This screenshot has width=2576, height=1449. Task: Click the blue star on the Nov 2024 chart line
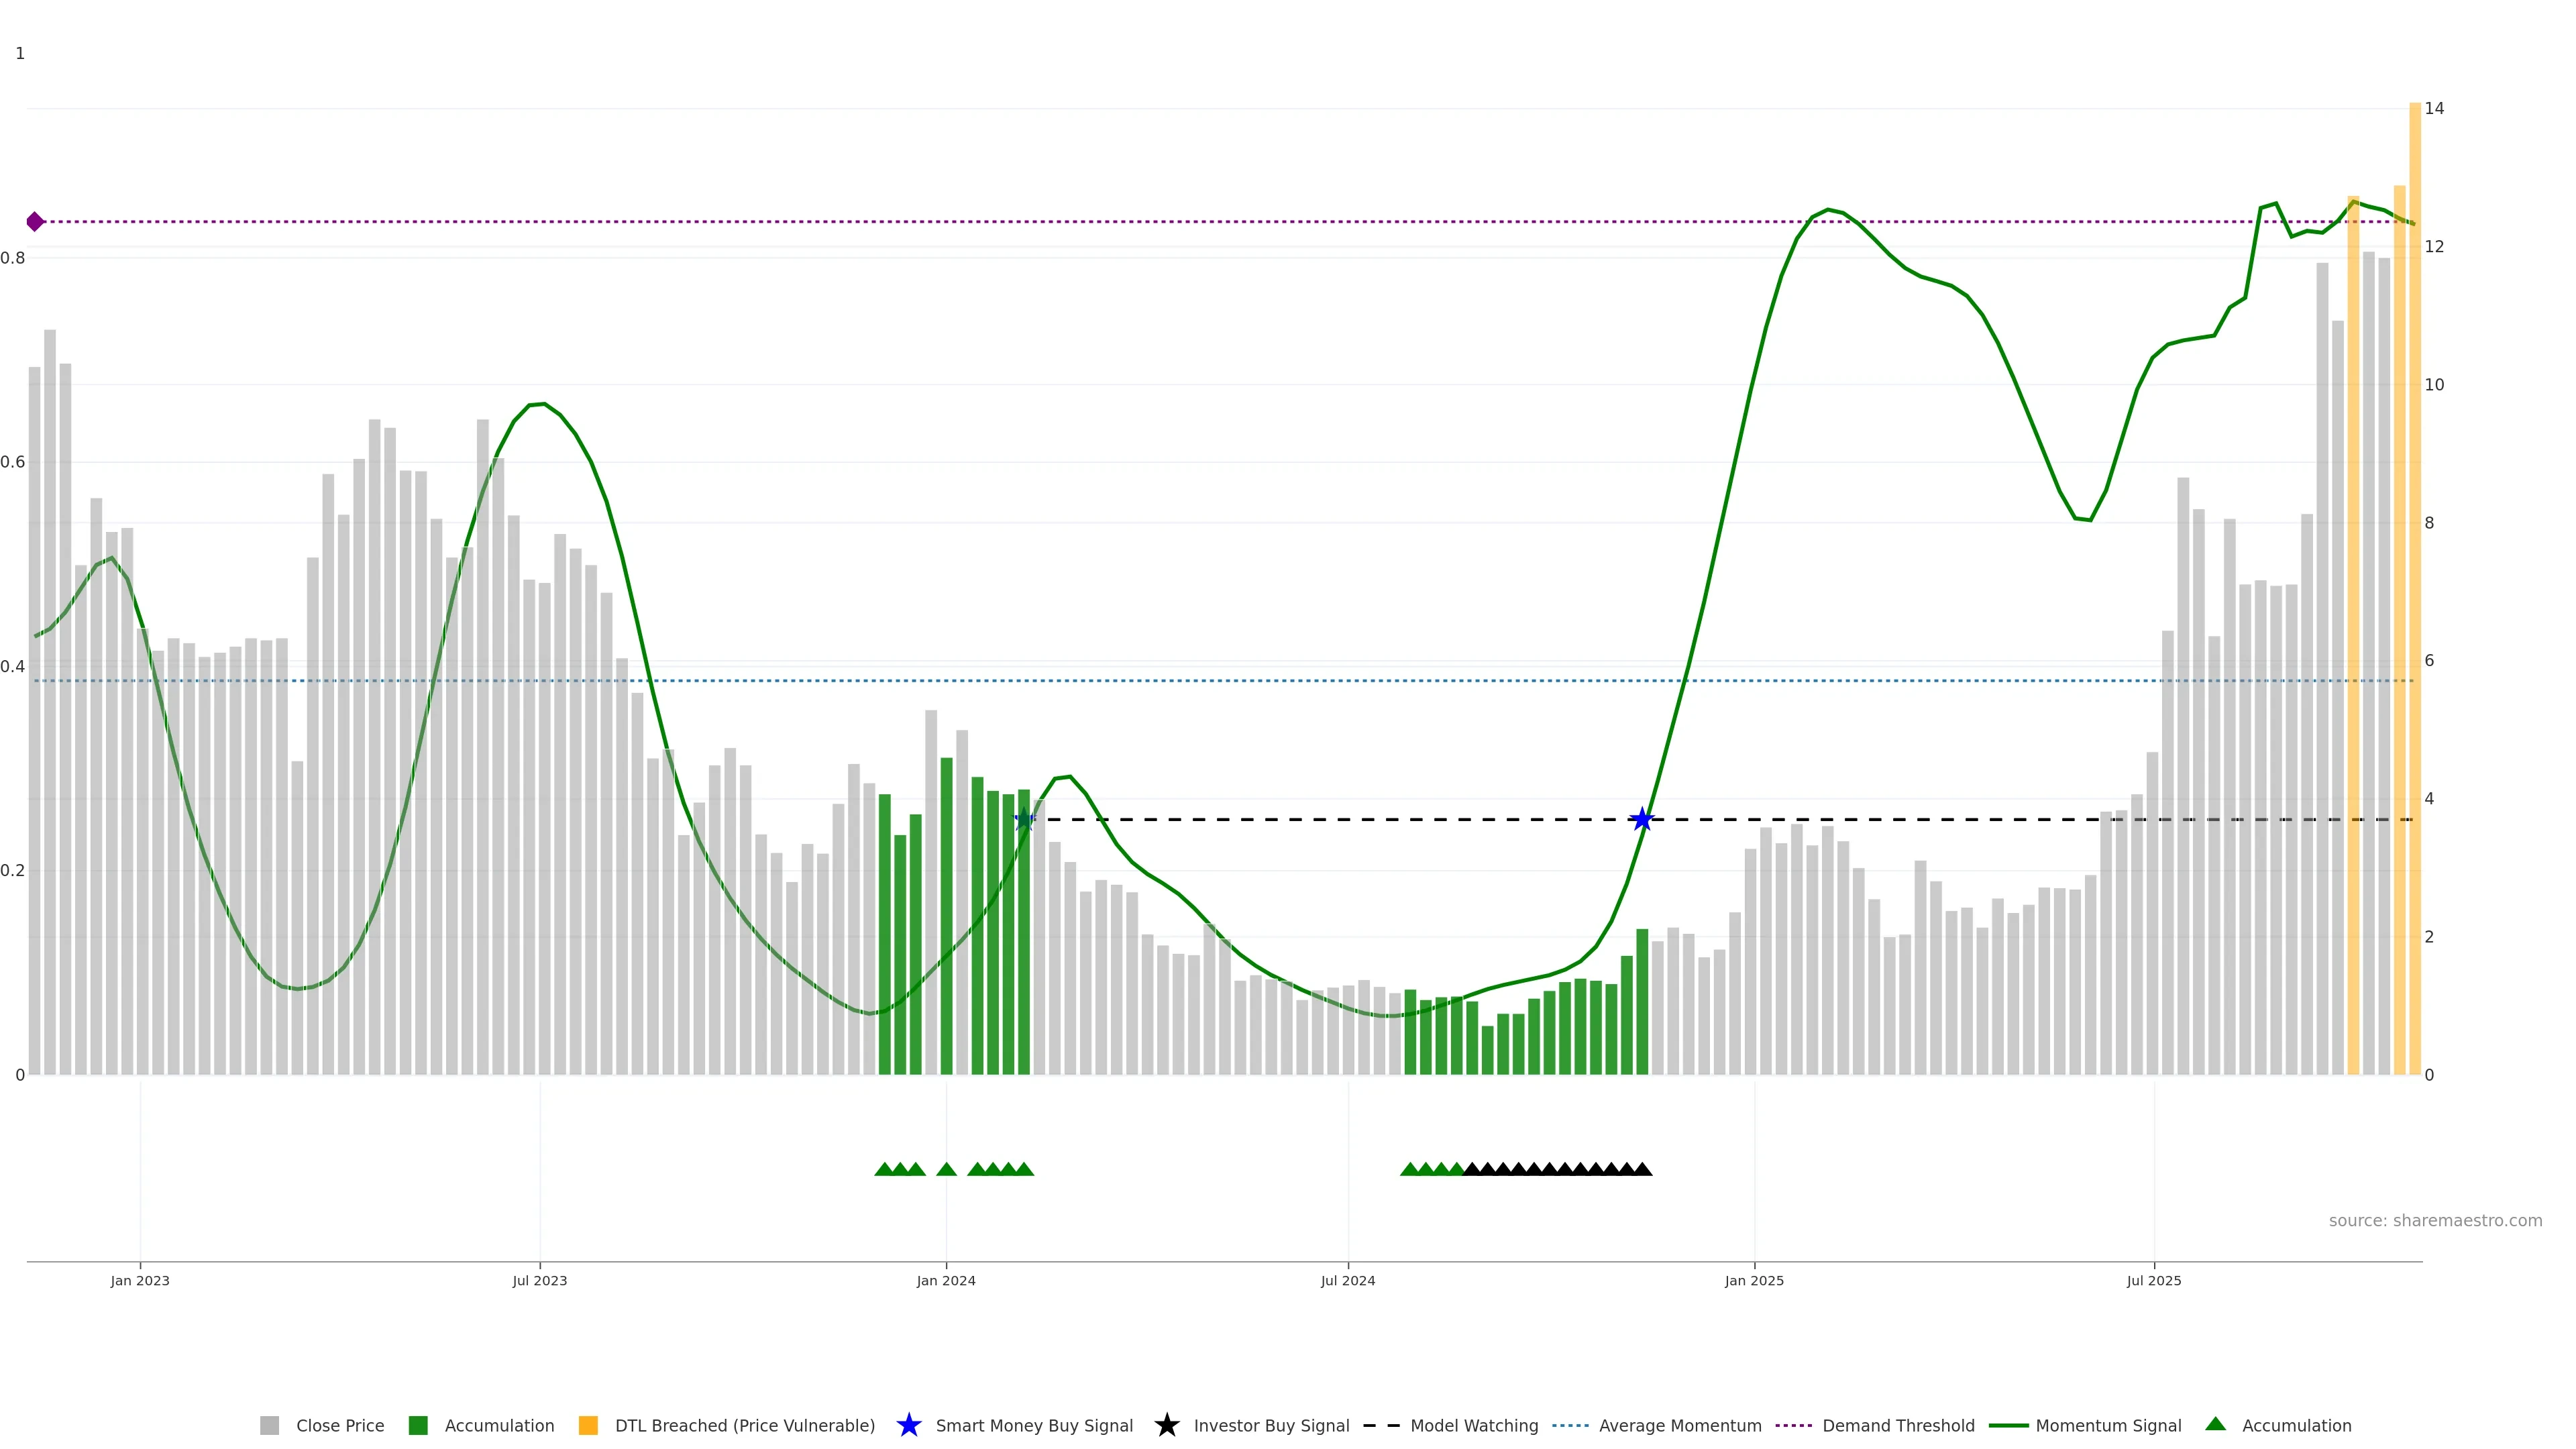tap(1642, 820)
